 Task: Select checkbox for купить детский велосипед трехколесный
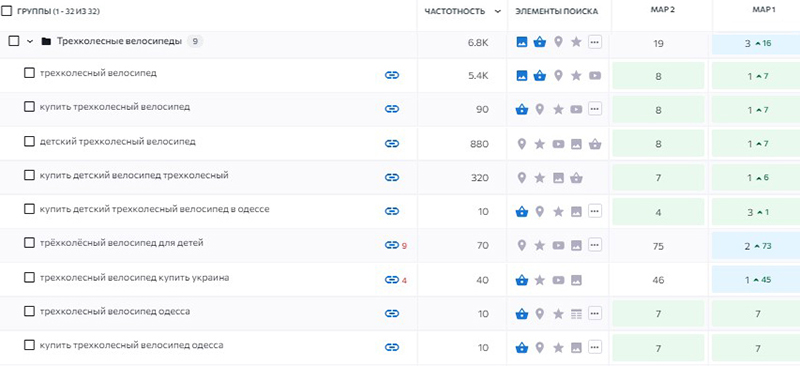30,175
